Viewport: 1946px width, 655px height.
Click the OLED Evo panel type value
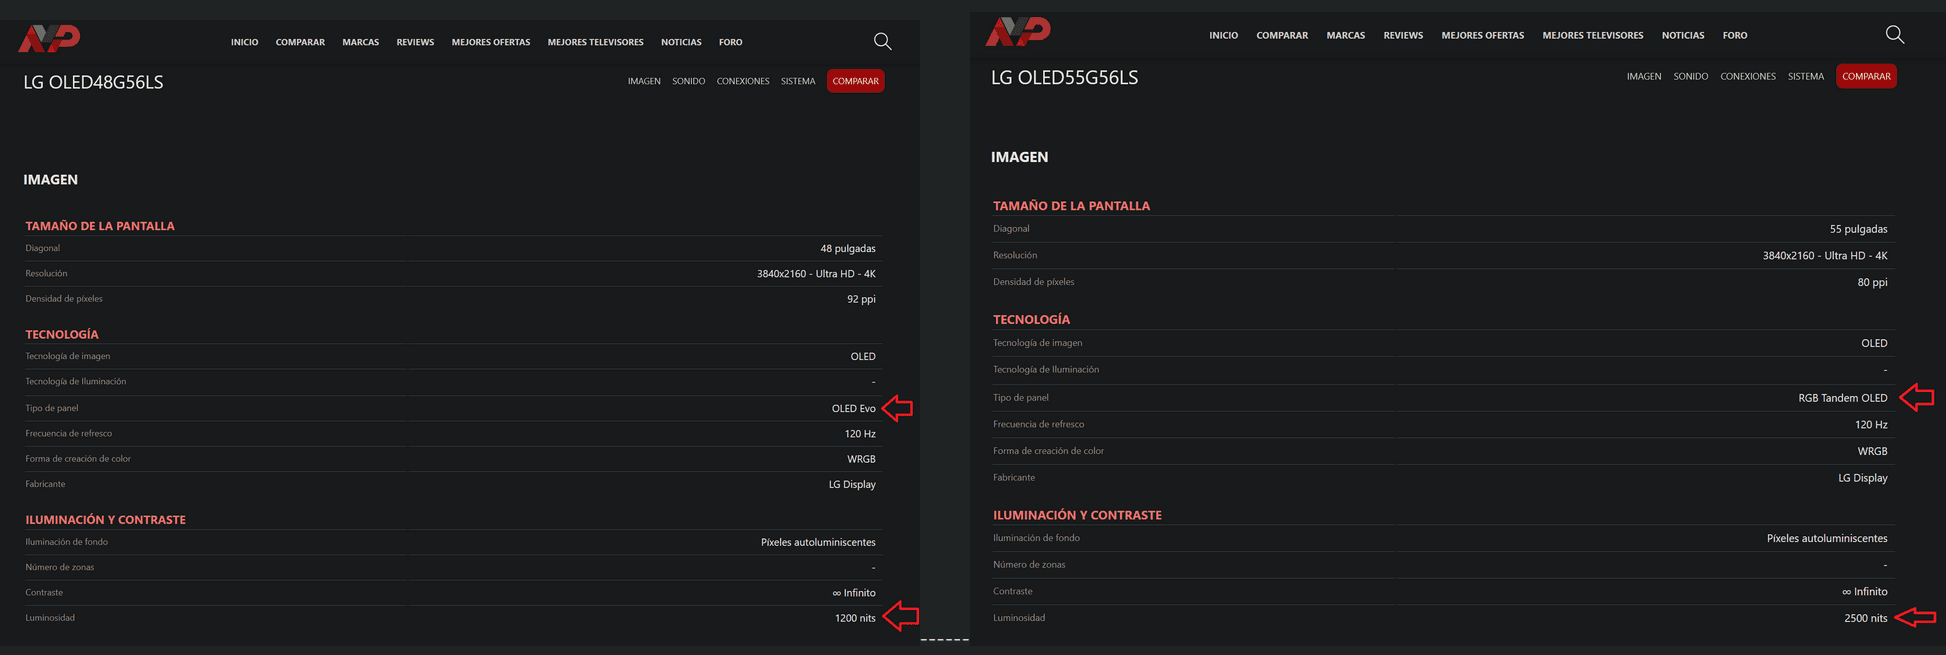[853, 408]
